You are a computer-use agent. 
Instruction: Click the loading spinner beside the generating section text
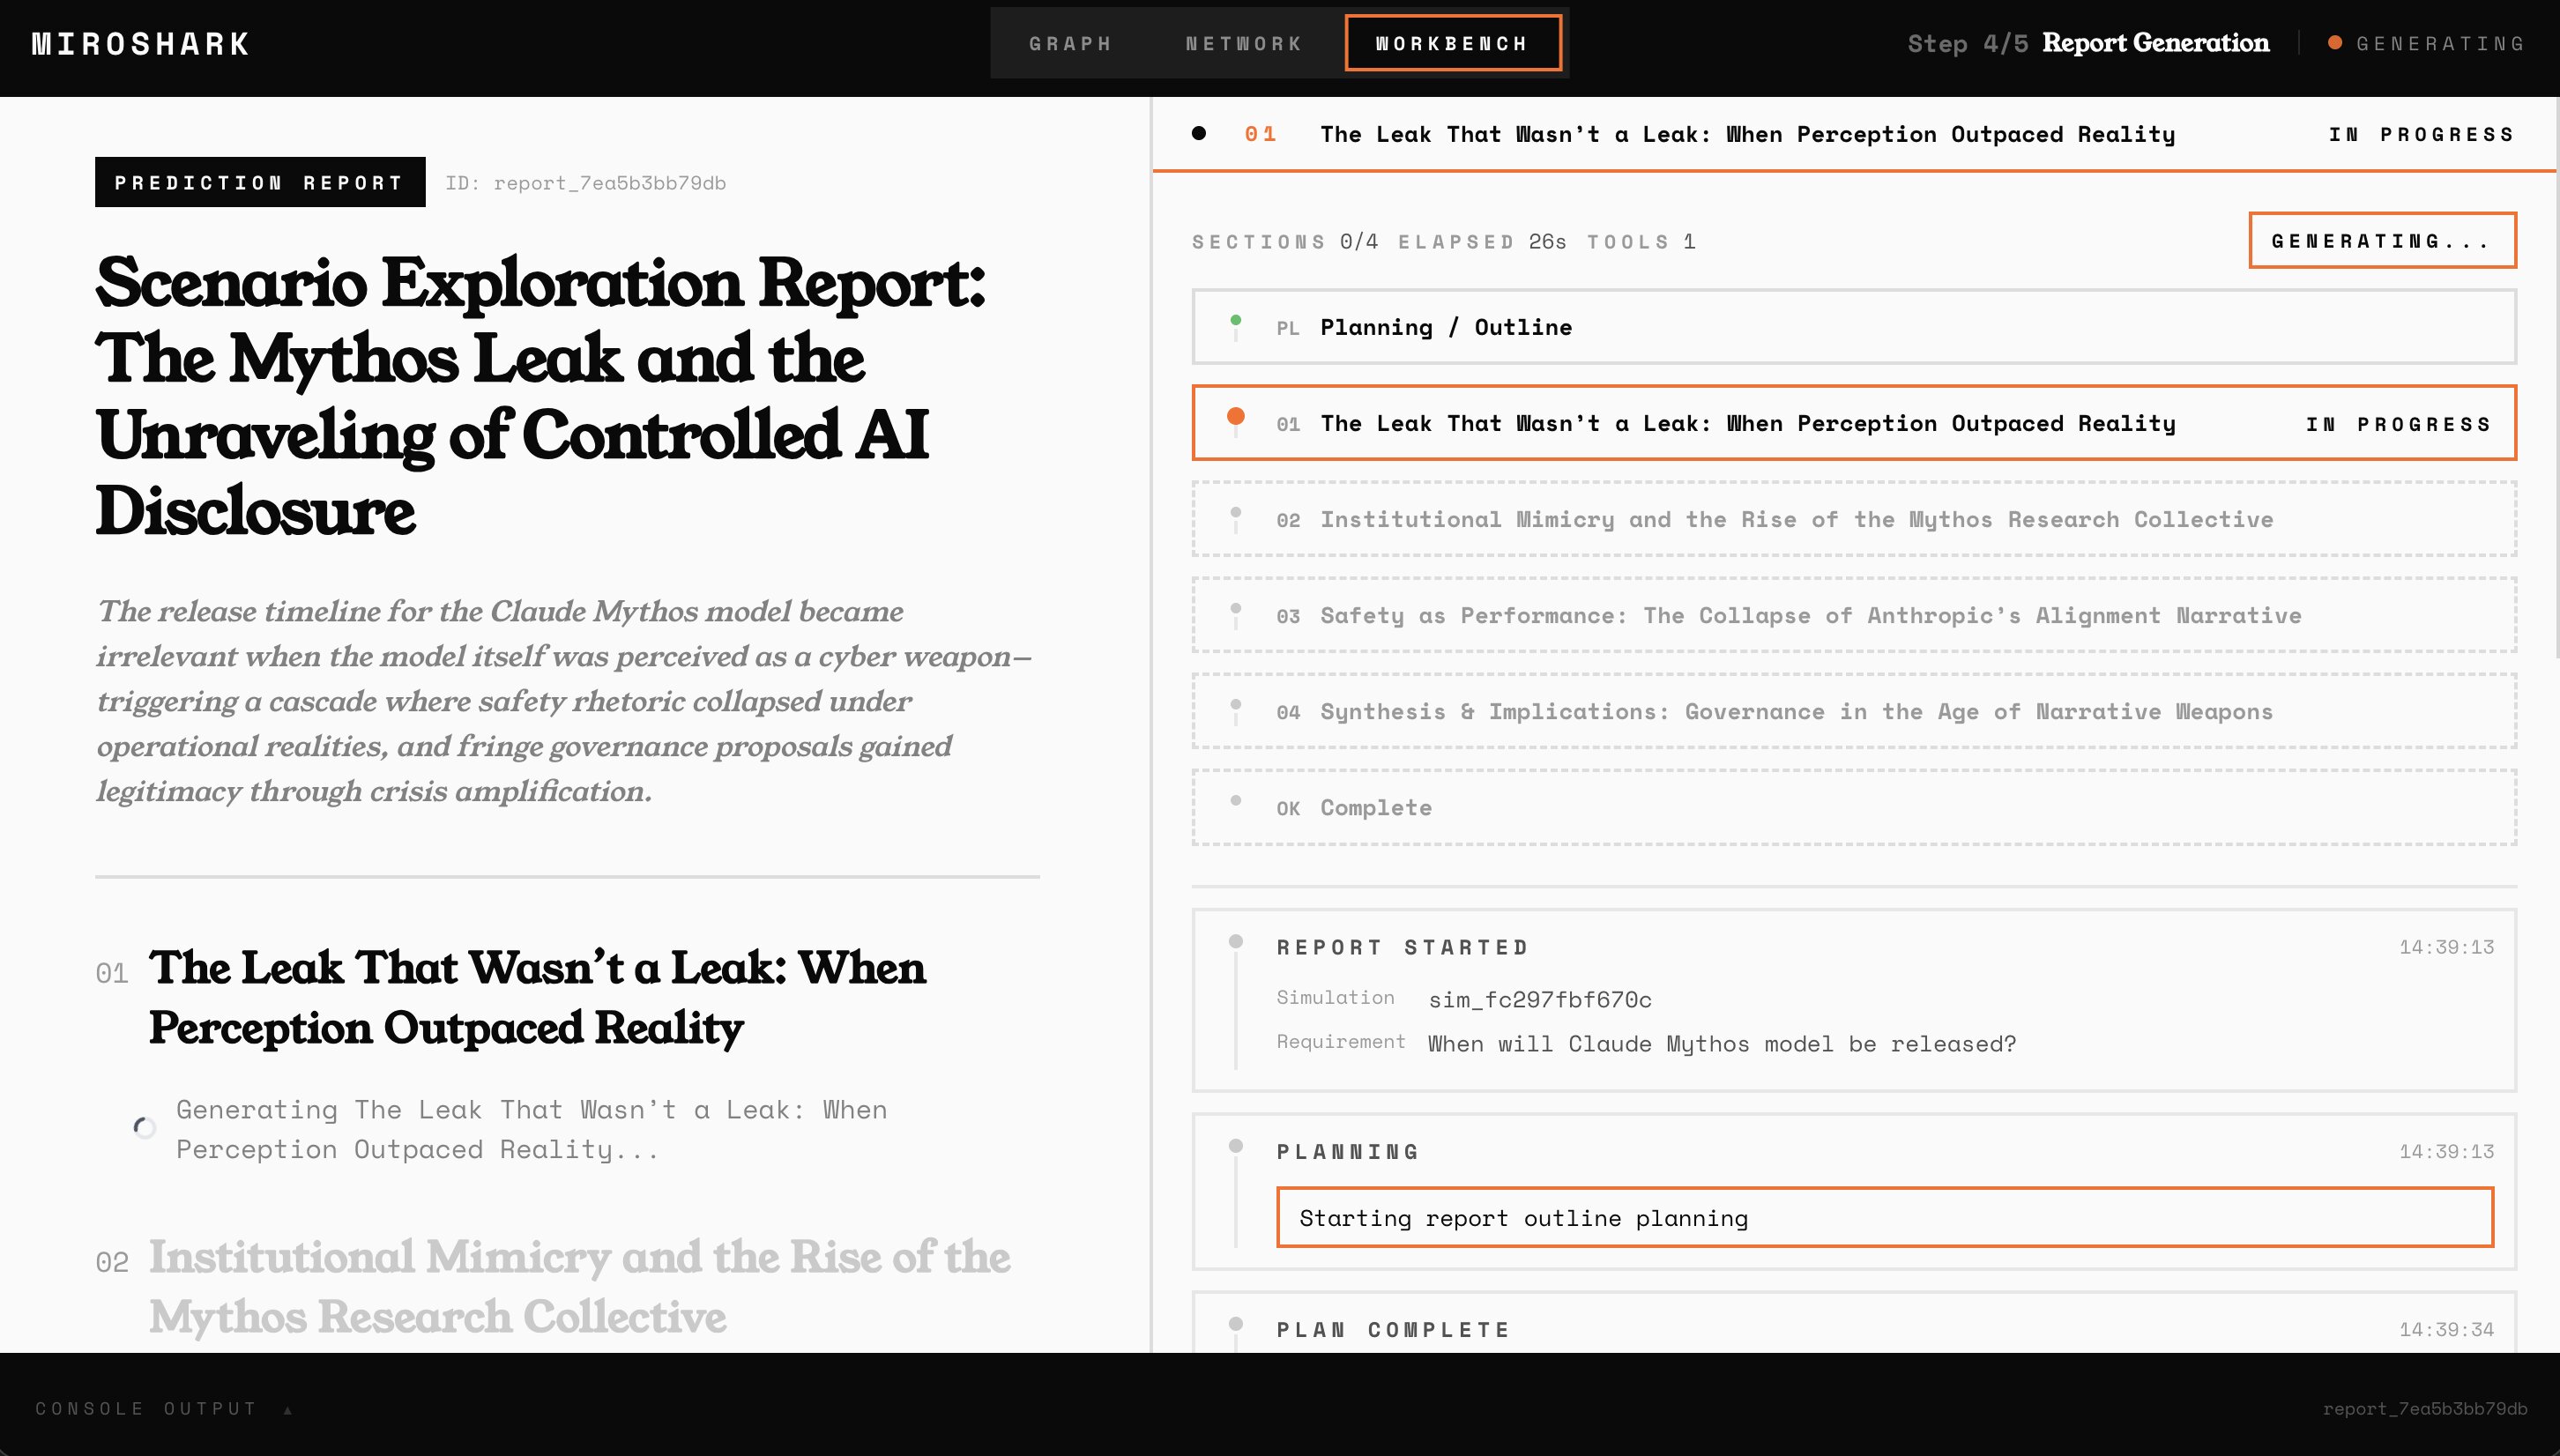(x=144, y=1128)
